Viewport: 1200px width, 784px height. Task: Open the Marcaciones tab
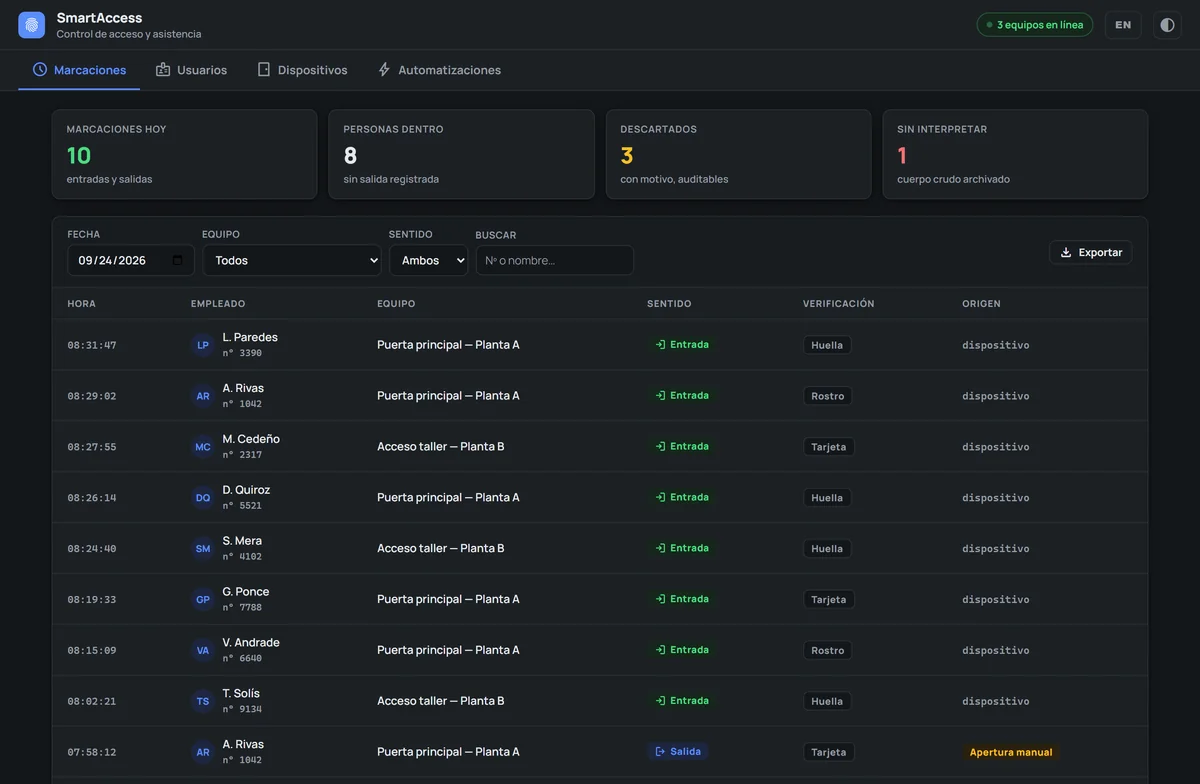pyautogui.click(x=79, y=70)
